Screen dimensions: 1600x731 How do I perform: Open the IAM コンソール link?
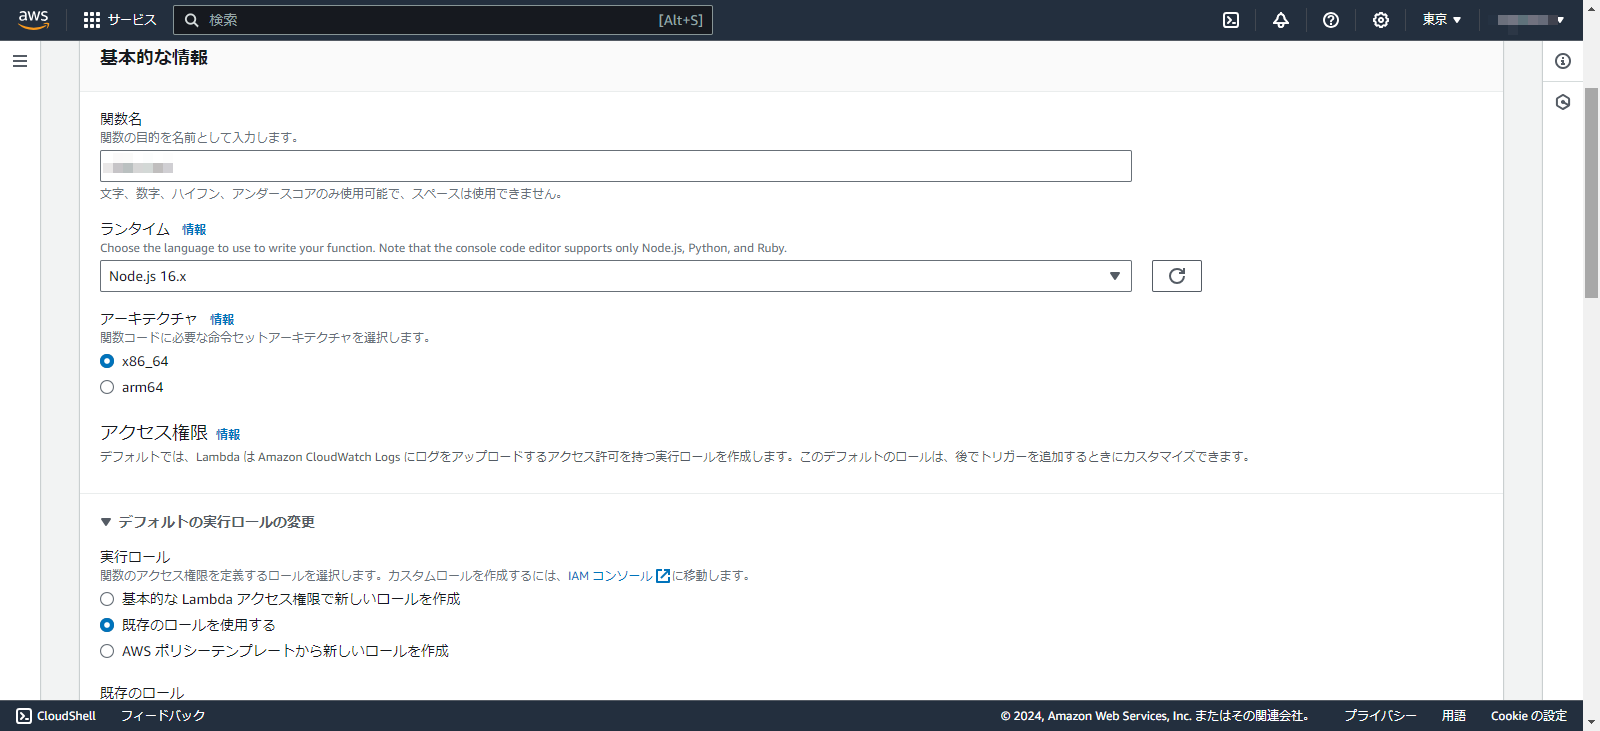(x=619, y=576)
